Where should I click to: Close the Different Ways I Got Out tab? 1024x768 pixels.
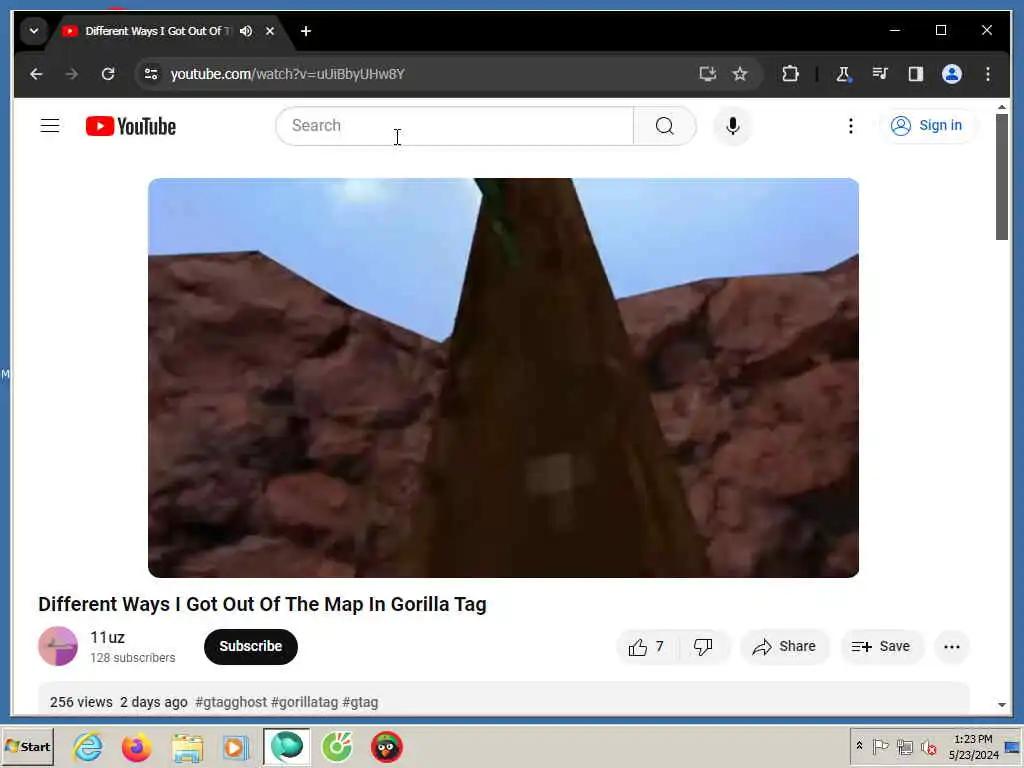[x=270, y=31]
